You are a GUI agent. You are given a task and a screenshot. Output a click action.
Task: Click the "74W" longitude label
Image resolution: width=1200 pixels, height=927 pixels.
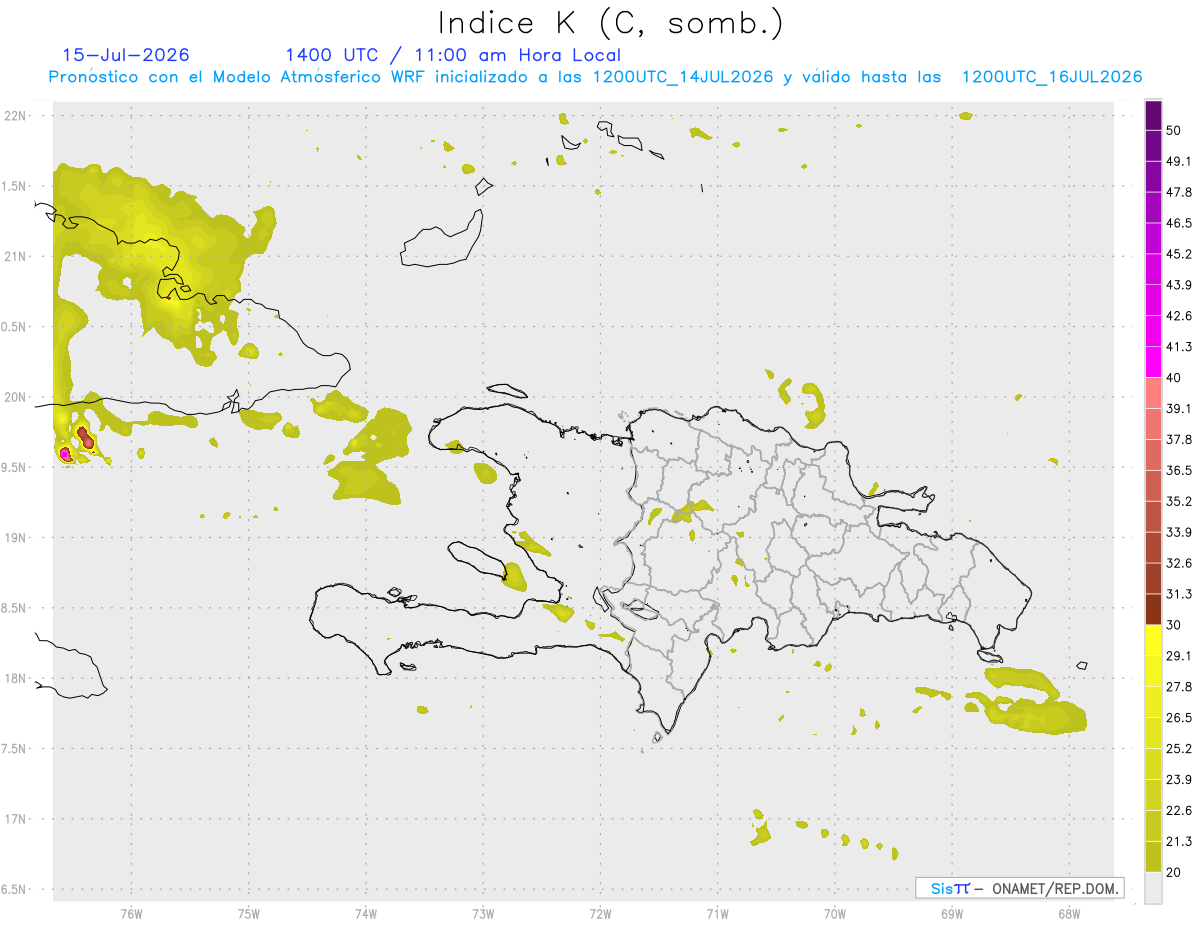coord(365,913)
